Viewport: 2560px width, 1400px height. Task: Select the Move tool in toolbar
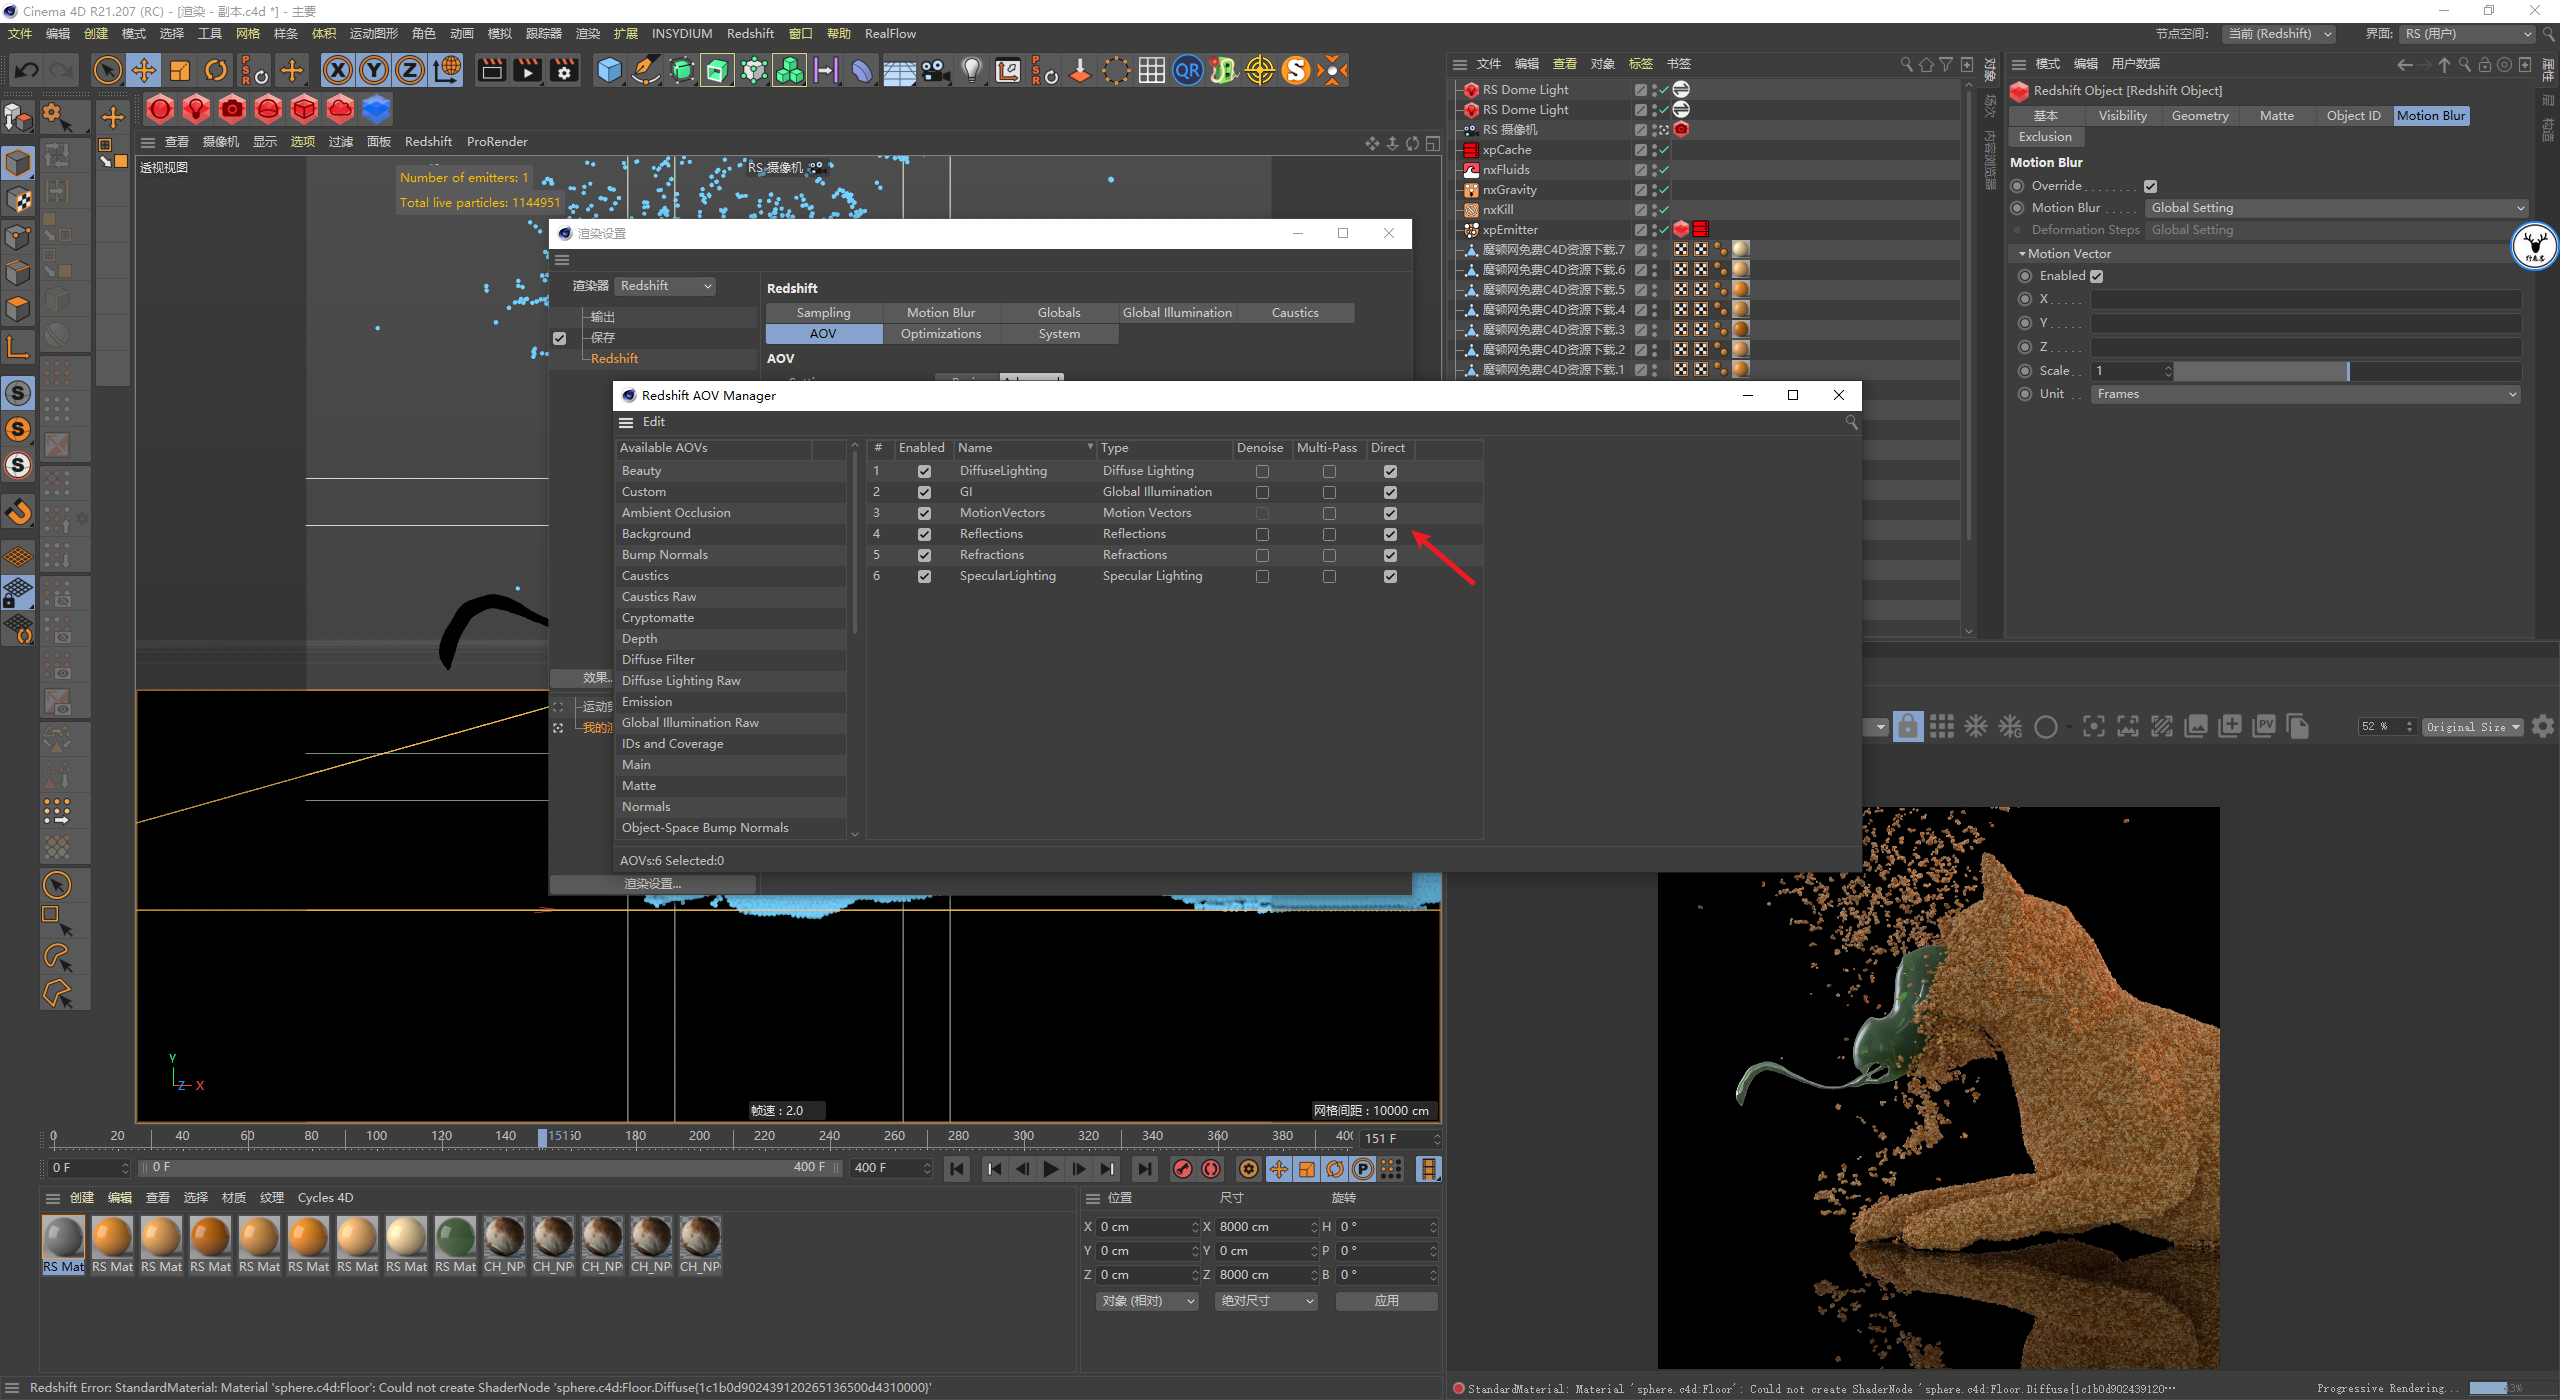[x=144, y=71]
